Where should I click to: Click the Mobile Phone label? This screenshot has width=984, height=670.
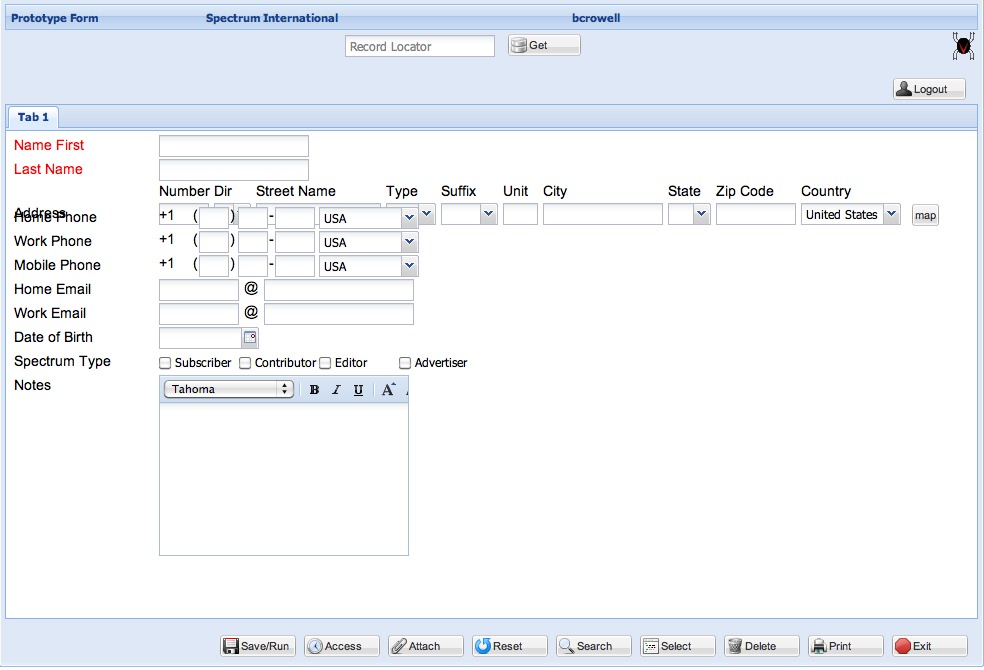57,265
